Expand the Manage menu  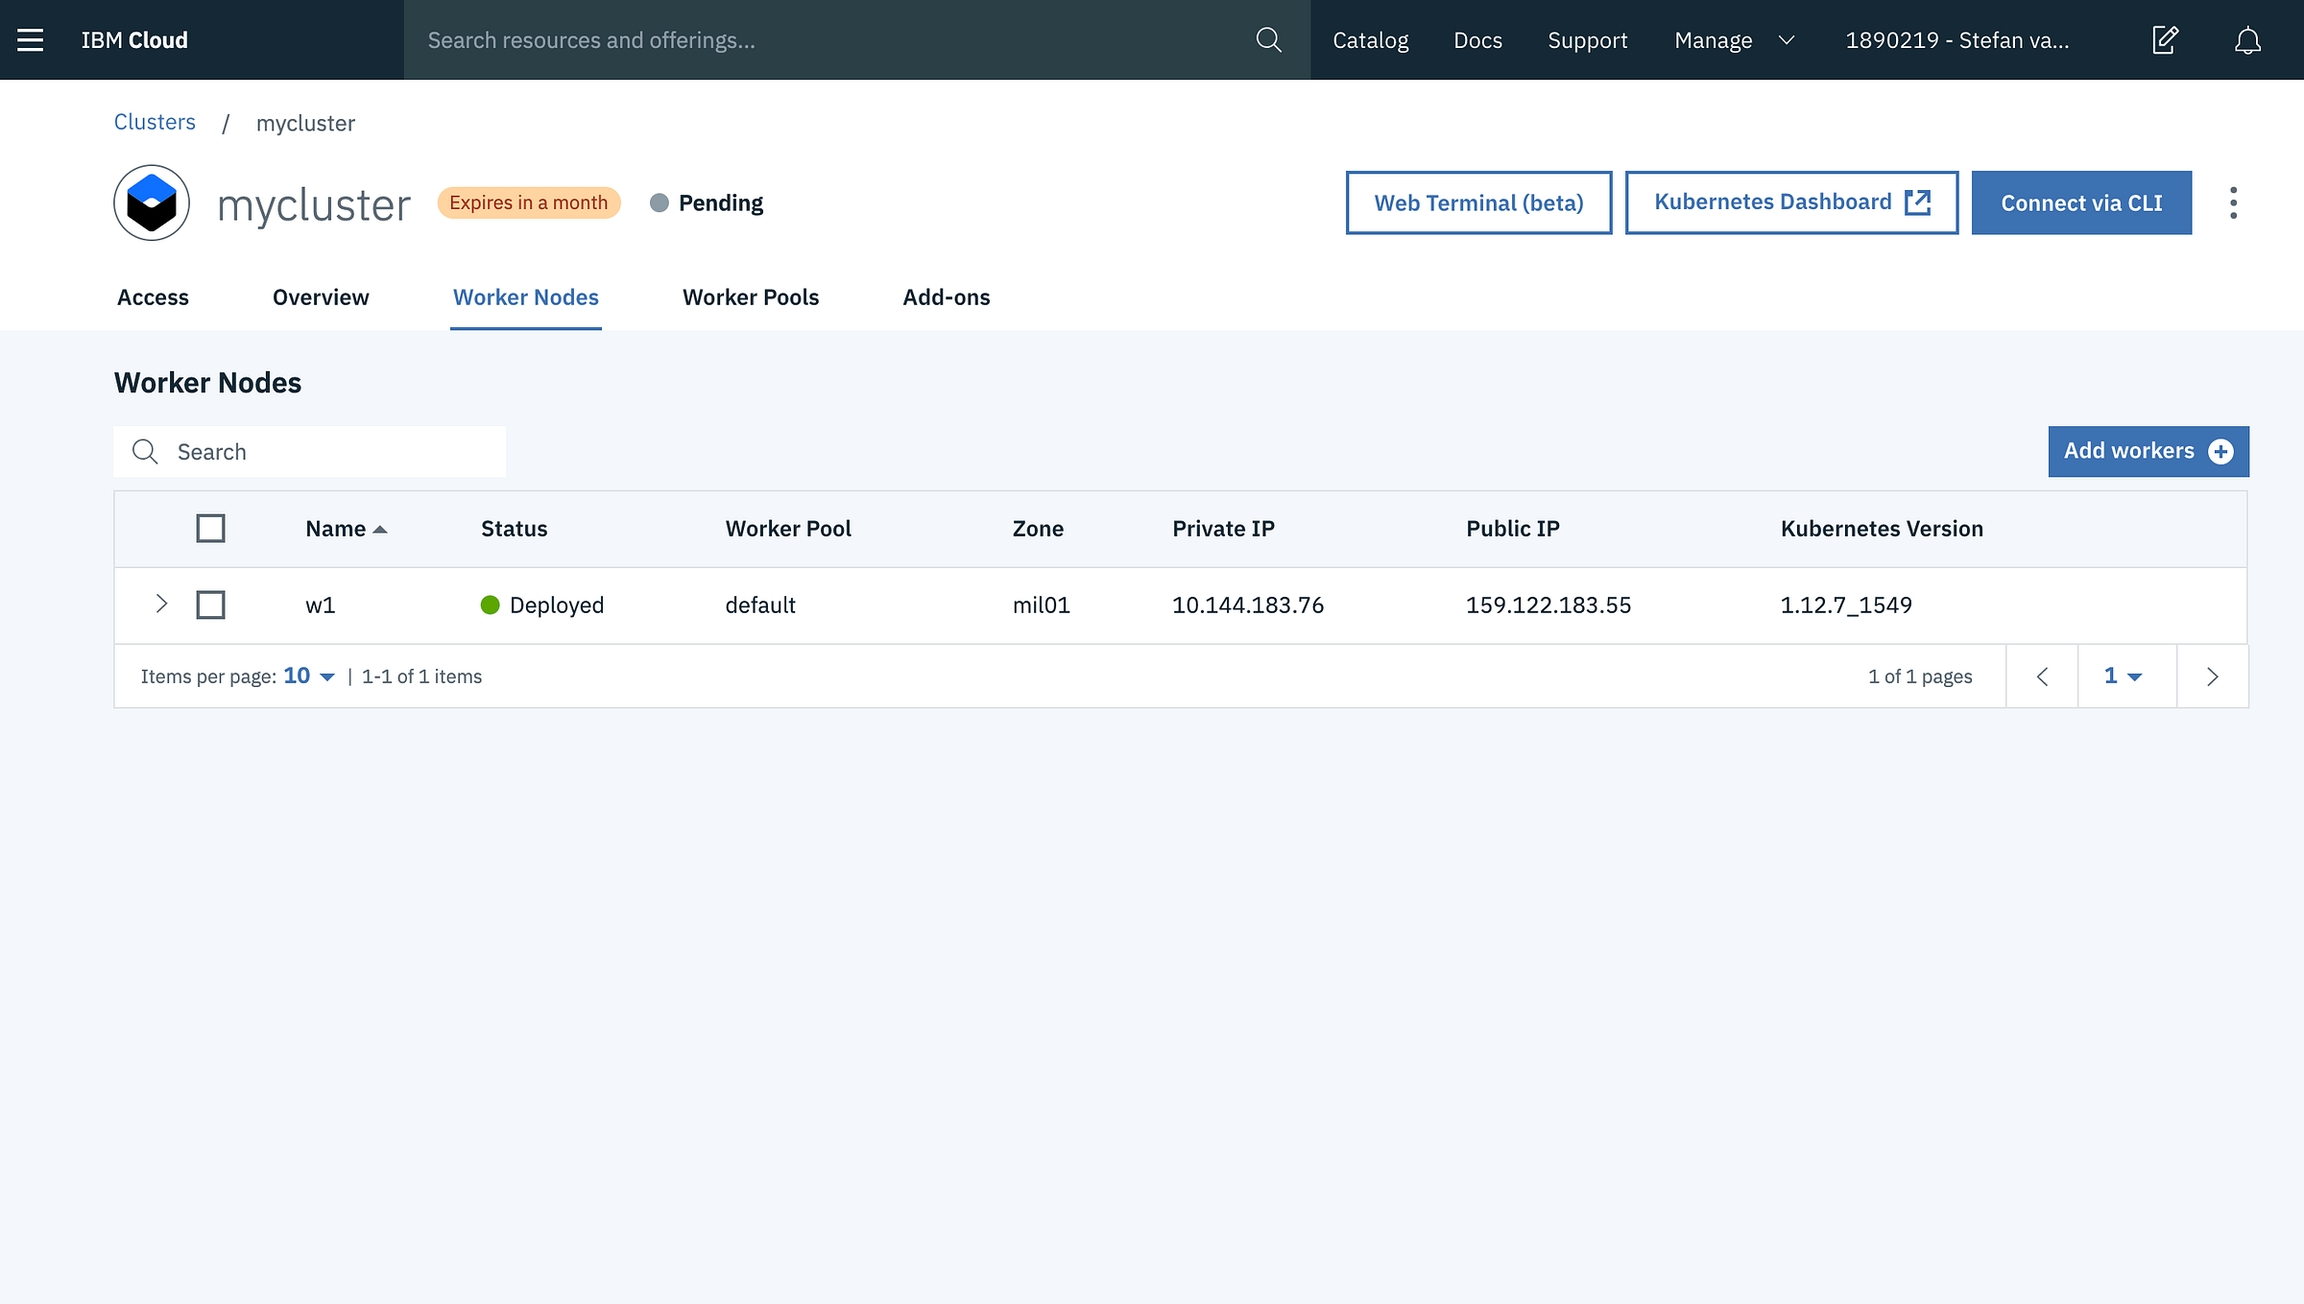[1734, 40]
